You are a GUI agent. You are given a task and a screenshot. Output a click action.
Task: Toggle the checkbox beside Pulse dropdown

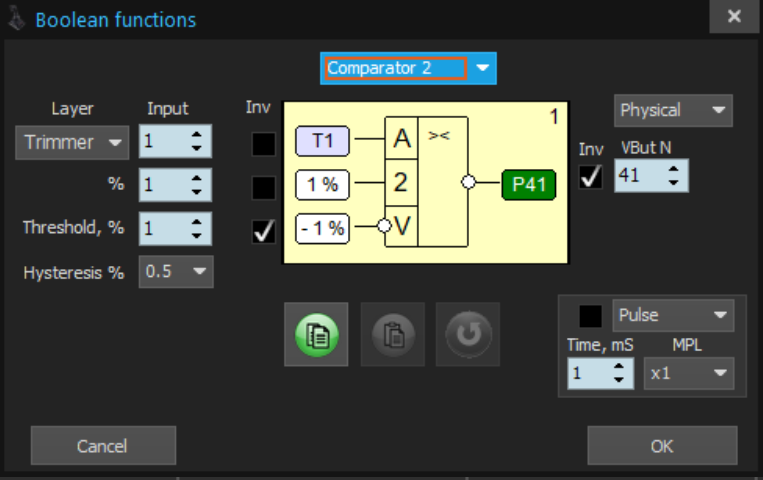(x=591, y=316)
